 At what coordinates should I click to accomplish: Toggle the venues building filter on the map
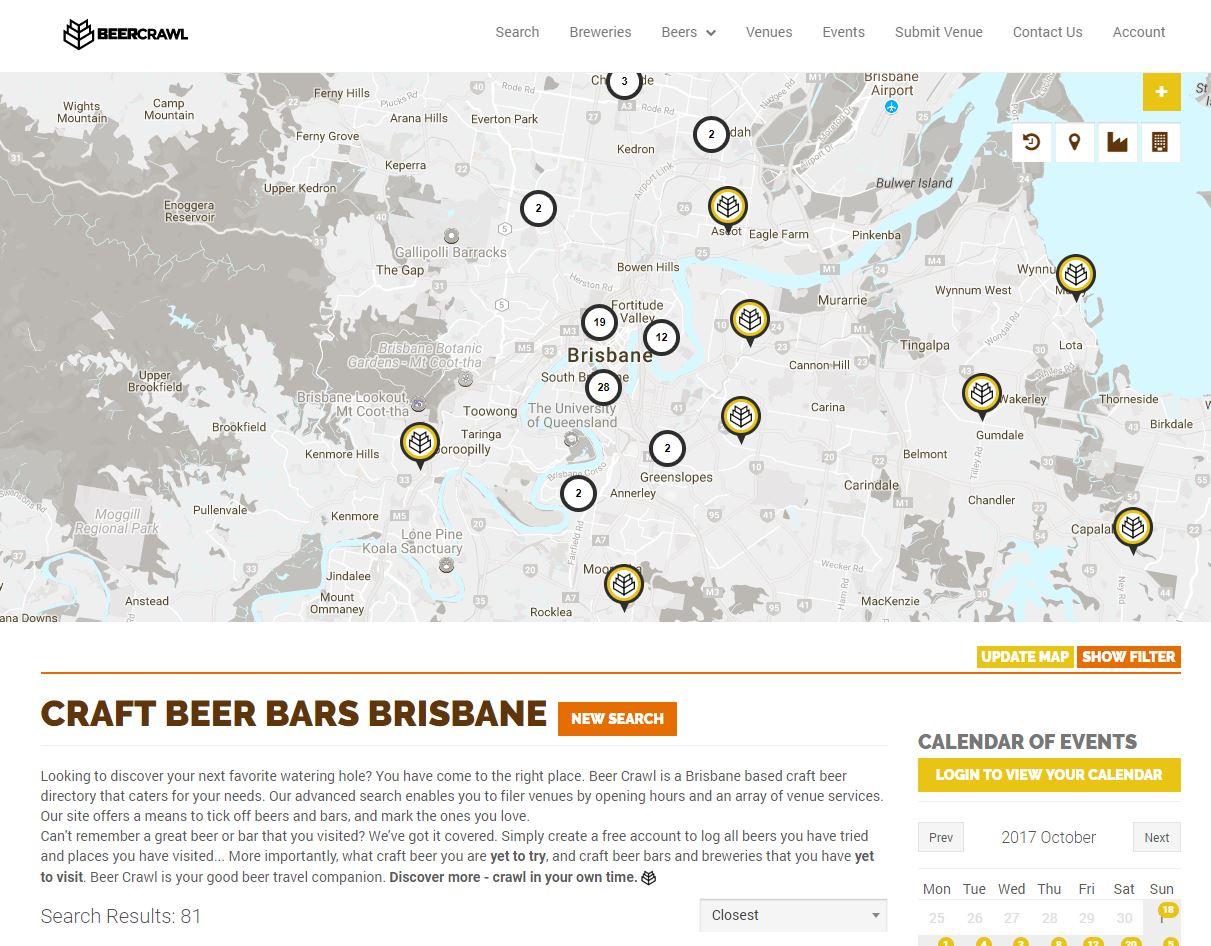(x=1160, y=142)
